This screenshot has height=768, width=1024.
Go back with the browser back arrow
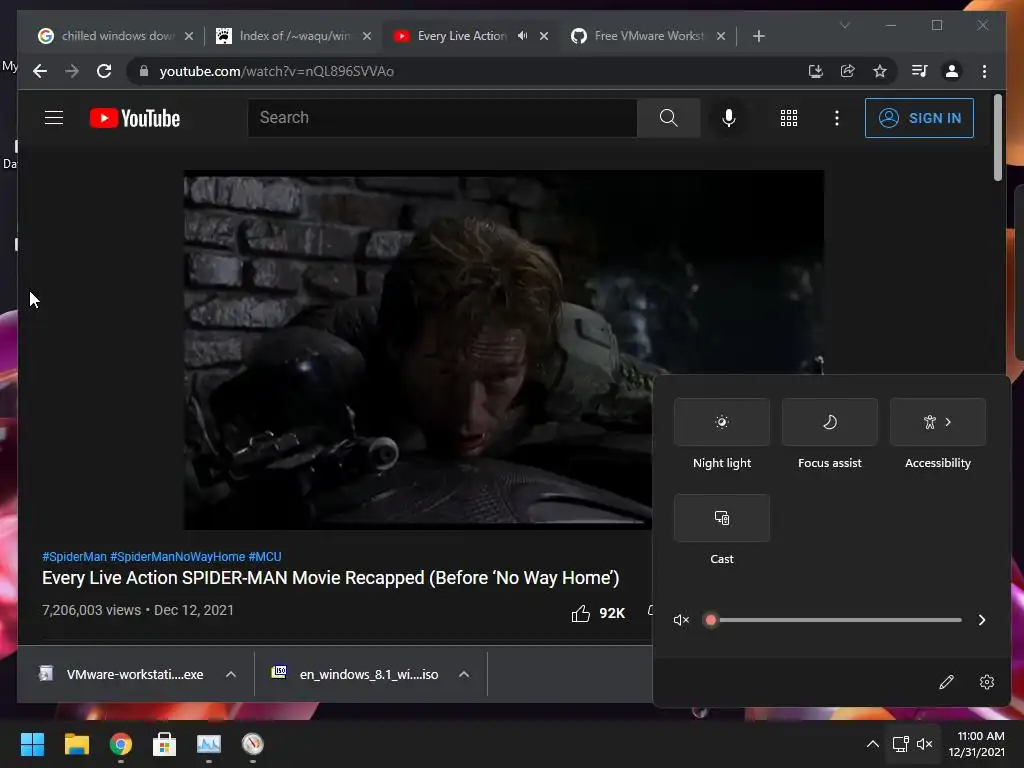tap(40, 71)
